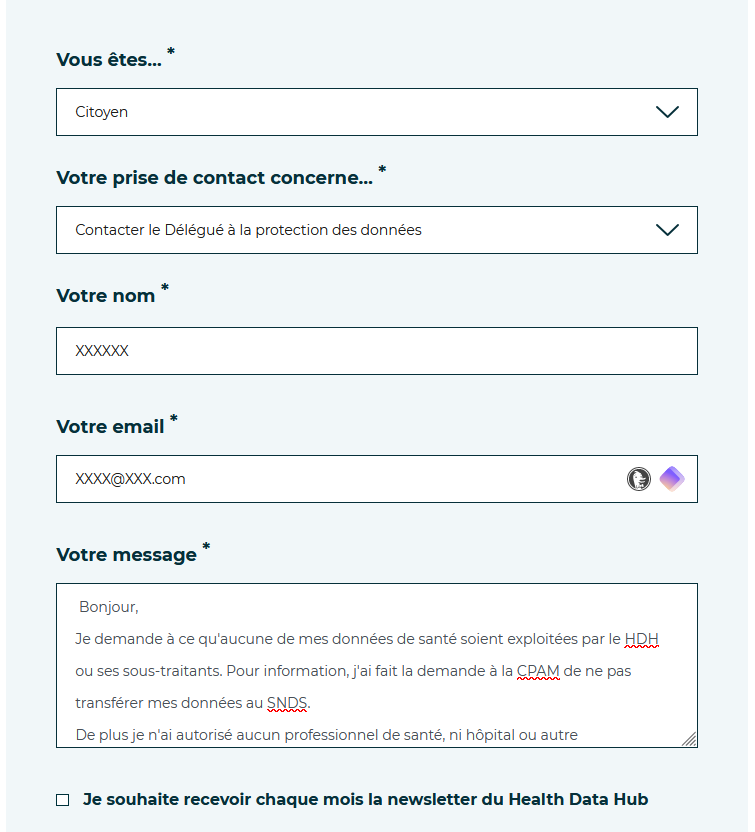
Task: Open the contact subject dropdown about data protection
Action: (x=350, y=230)
